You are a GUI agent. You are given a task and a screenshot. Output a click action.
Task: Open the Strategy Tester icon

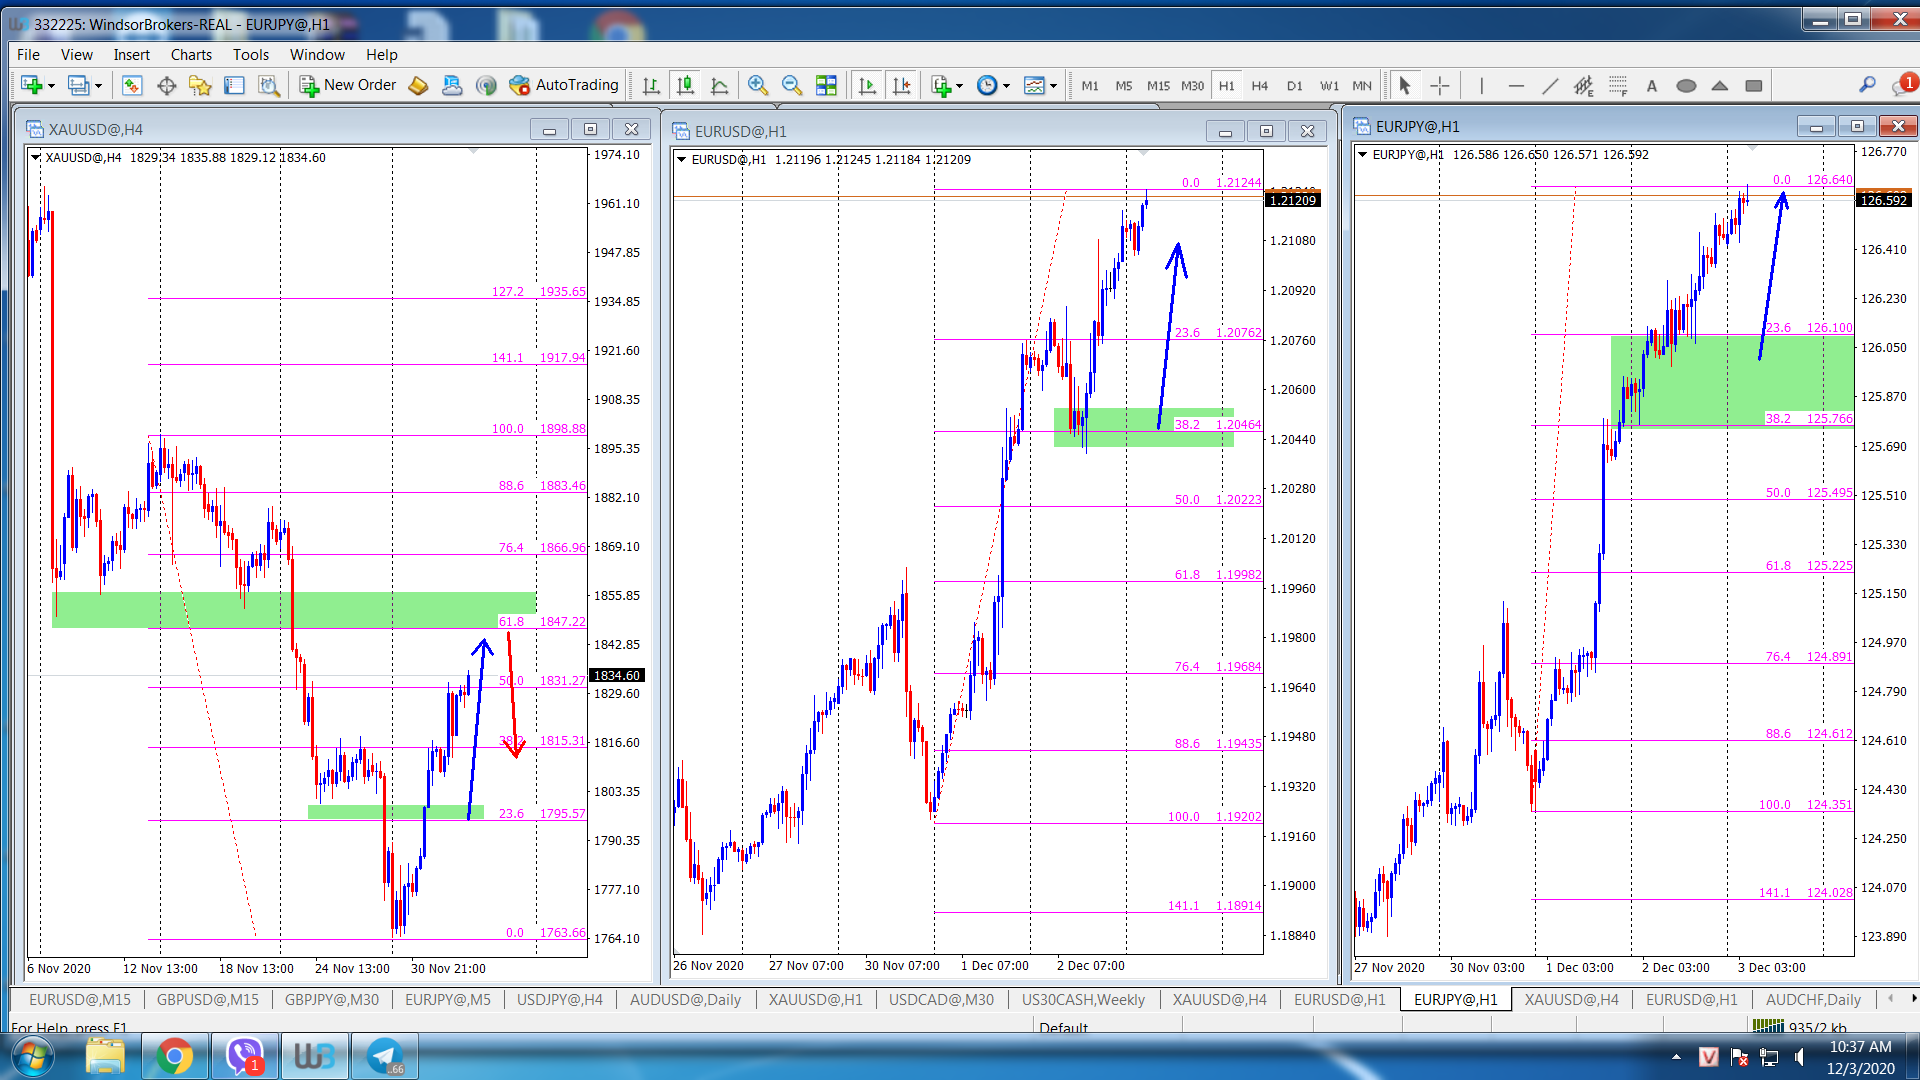pyautogui.click(x=268, y=86)
